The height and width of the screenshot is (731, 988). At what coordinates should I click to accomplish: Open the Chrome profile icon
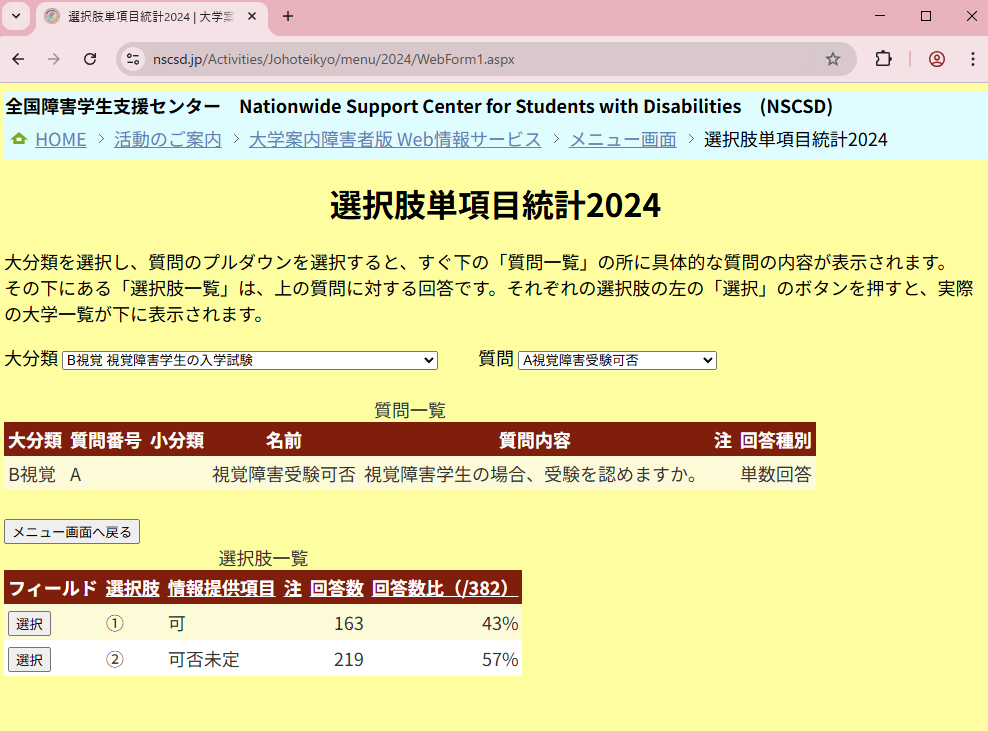click(936, 59)
